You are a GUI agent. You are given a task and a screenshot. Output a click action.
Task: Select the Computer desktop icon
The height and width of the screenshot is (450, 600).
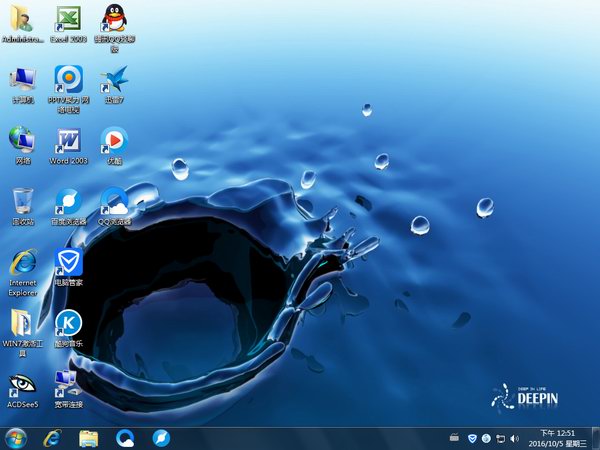(x=22, y=78)
